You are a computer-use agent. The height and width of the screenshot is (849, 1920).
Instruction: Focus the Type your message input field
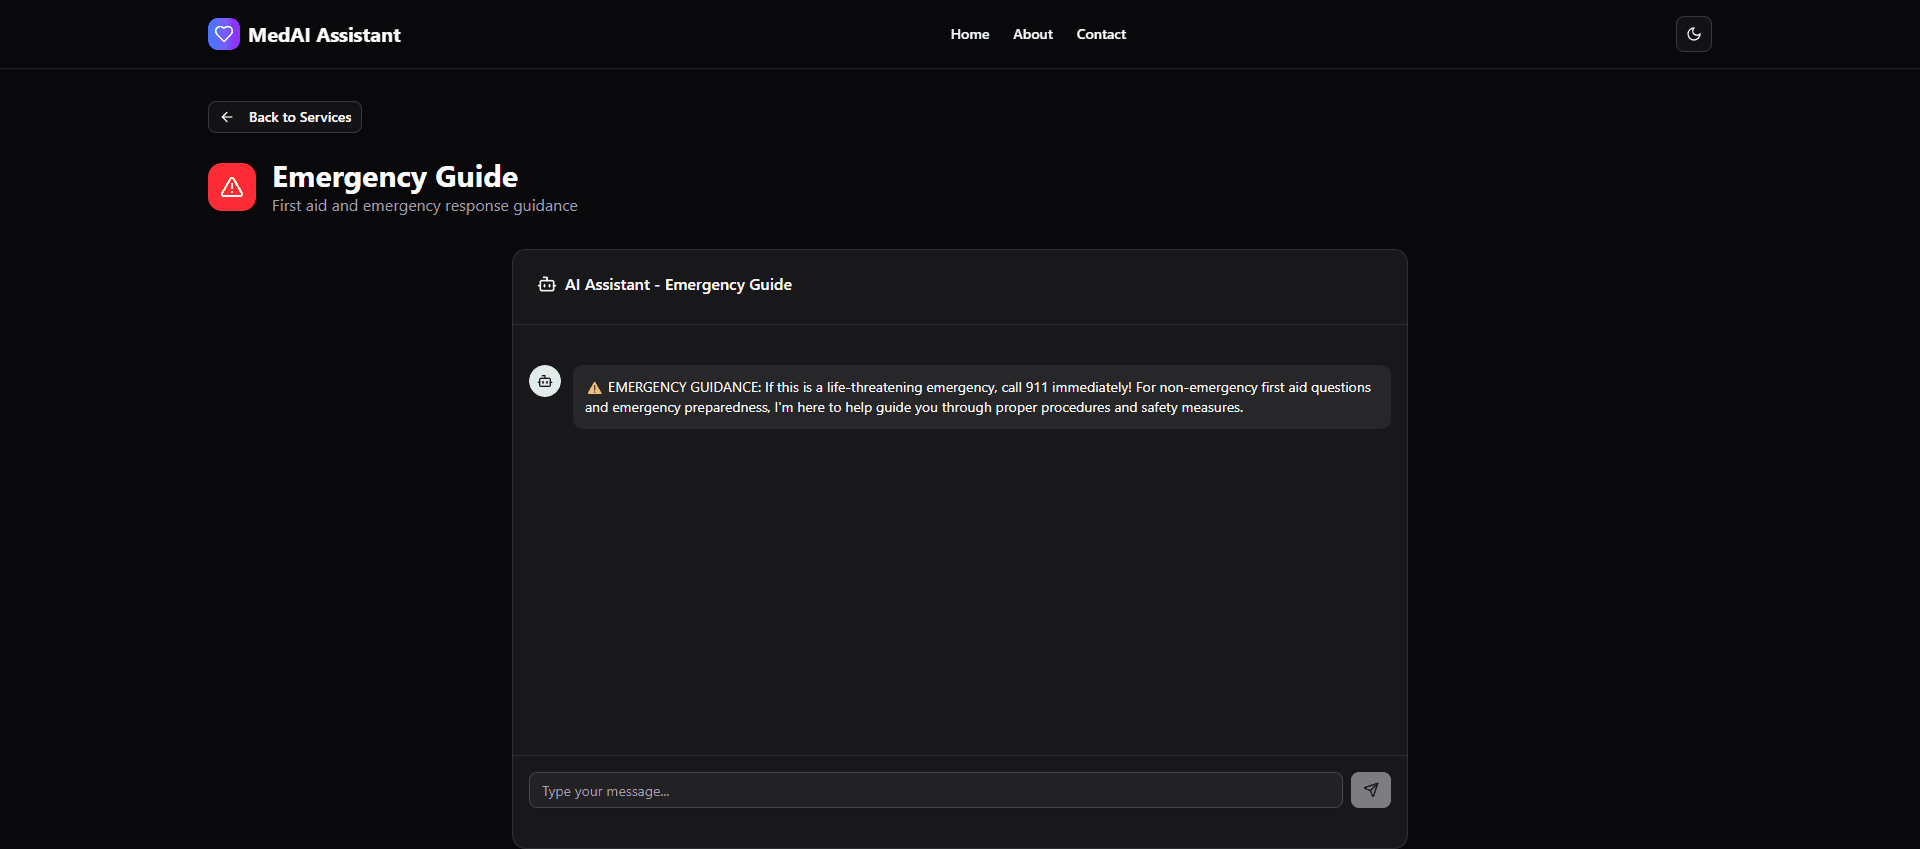pos(935,790)
